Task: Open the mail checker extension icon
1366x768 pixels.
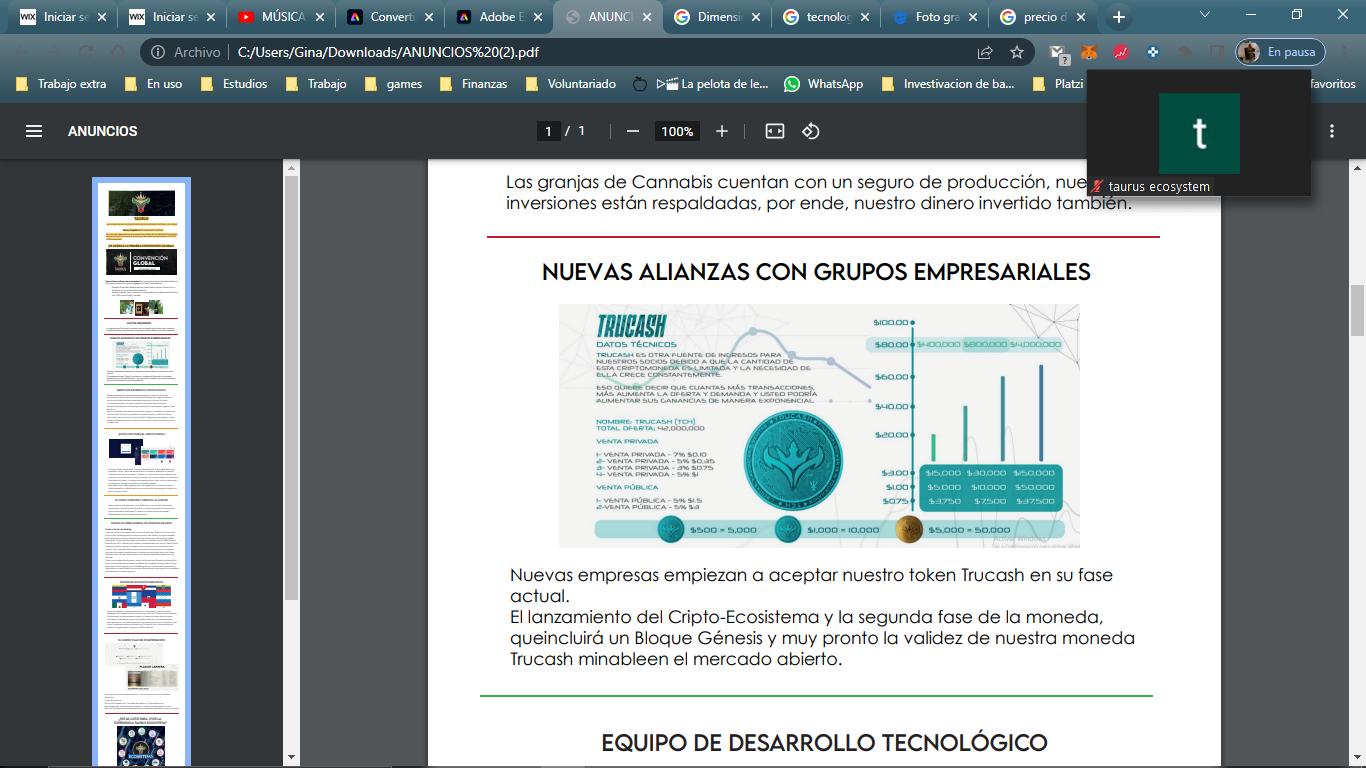Action: [1058, 53]
